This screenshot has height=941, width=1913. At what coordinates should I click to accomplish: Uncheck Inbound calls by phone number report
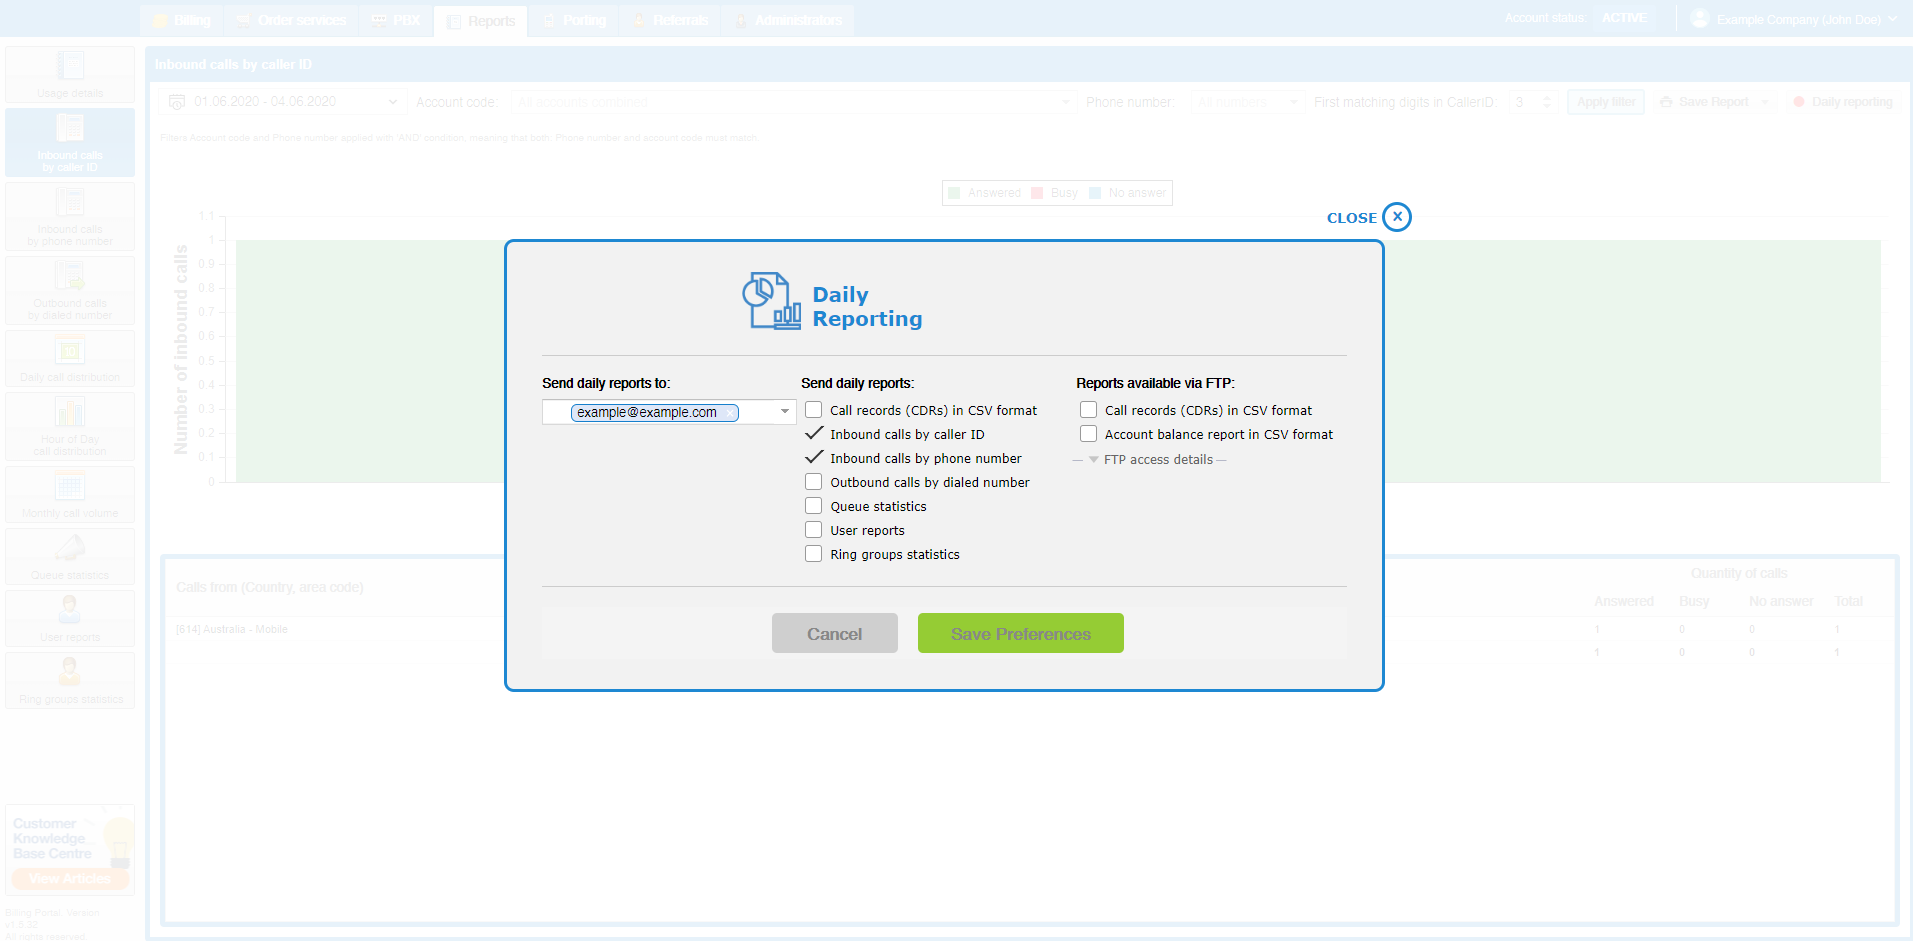point(814,458)
